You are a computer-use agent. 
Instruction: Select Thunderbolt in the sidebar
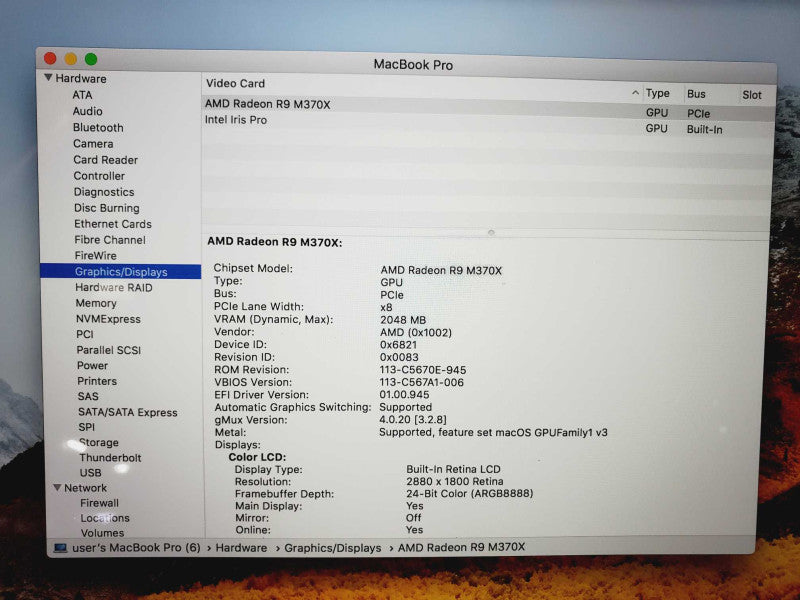click(110, 458)
